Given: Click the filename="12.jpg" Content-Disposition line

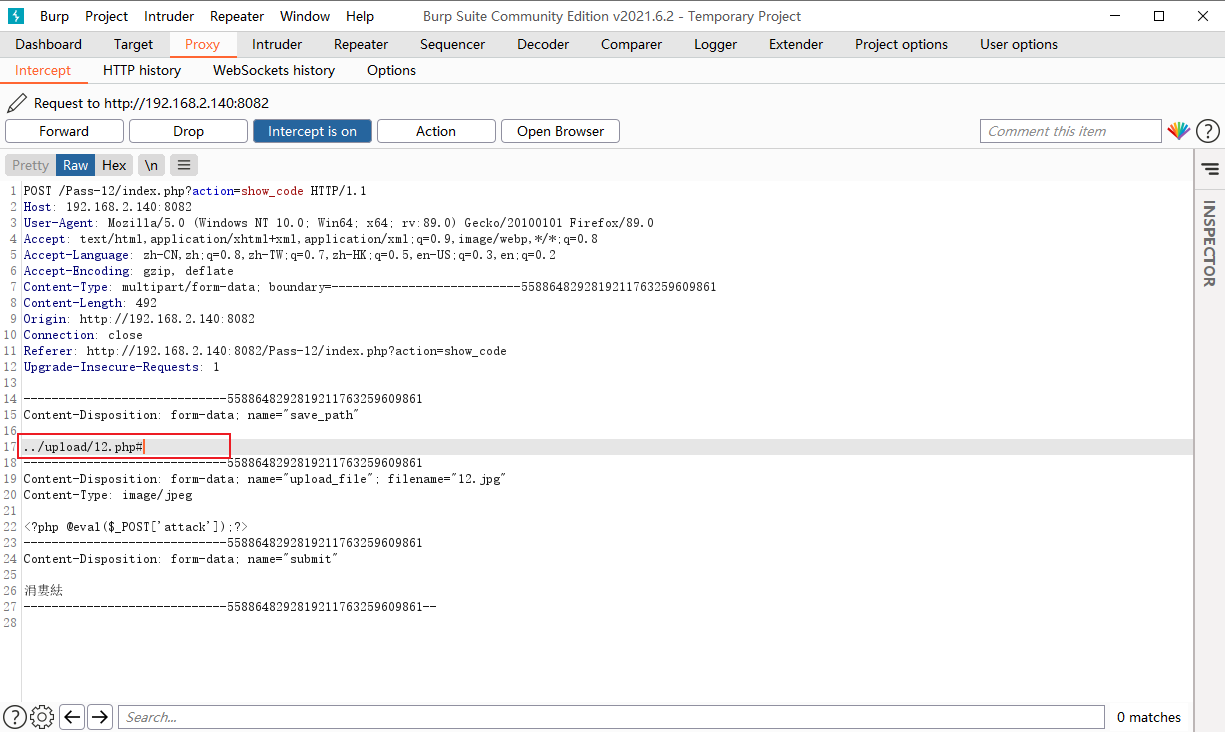Looking at the screenshot, I should pos(264,479).
